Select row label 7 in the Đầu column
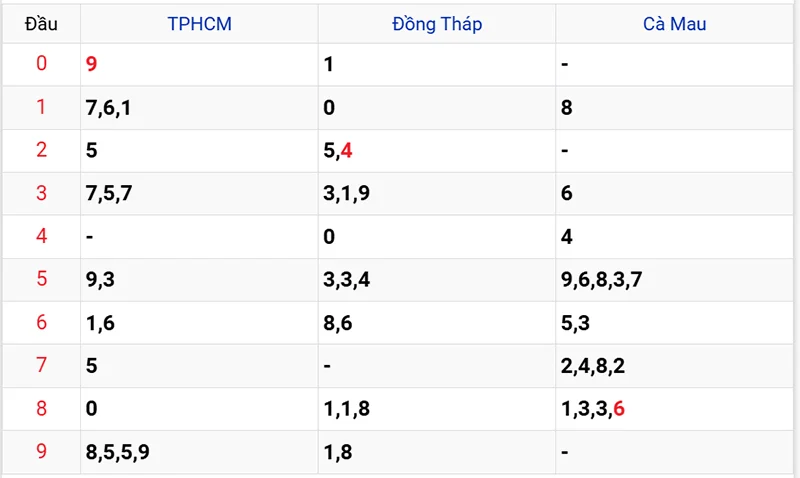 [x=41, y=366]
